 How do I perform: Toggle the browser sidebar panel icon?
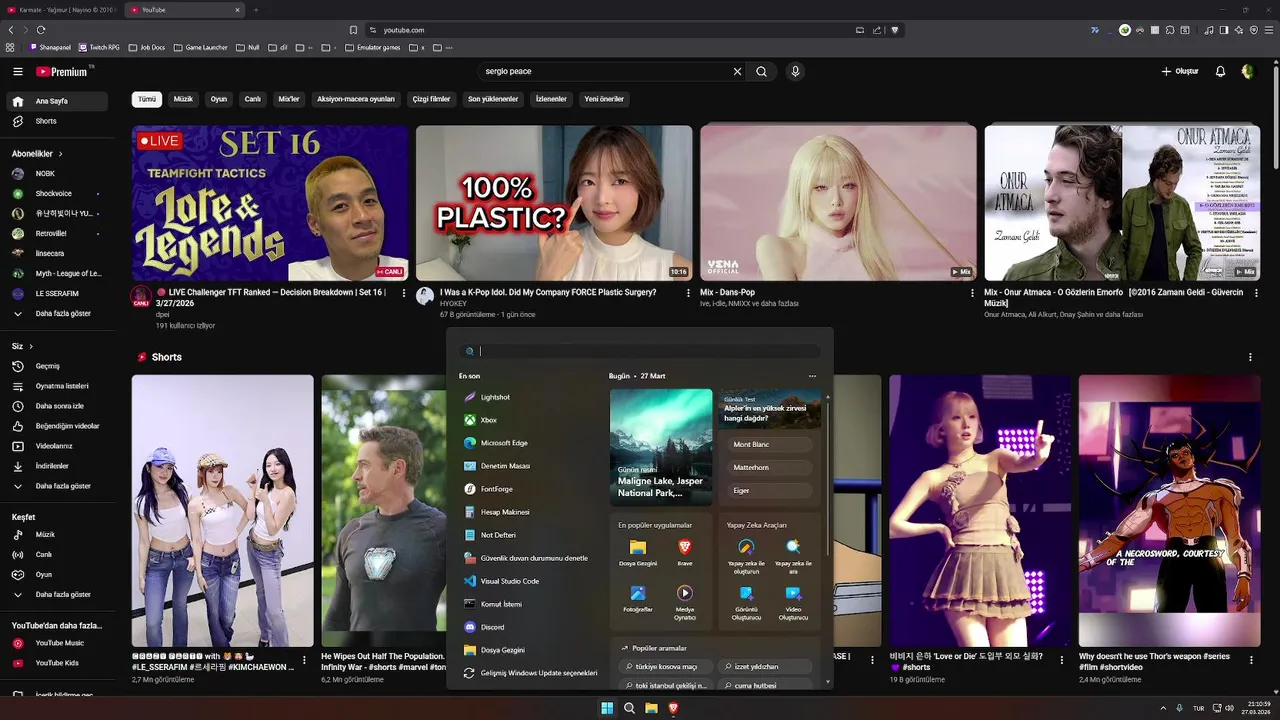point(1224,30)
